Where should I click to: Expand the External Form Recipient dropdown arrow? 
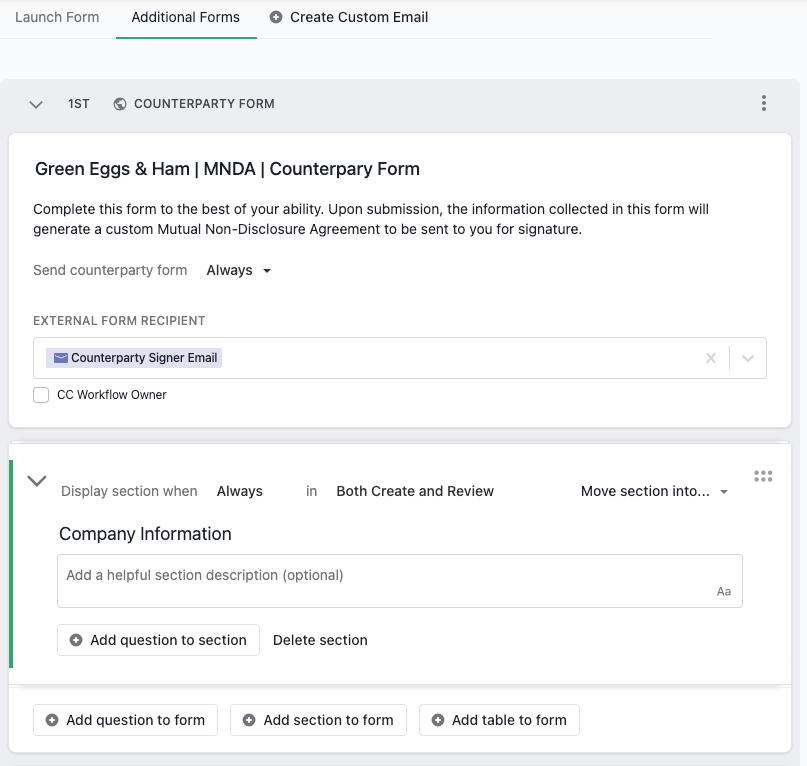click(x=748, y=358)
